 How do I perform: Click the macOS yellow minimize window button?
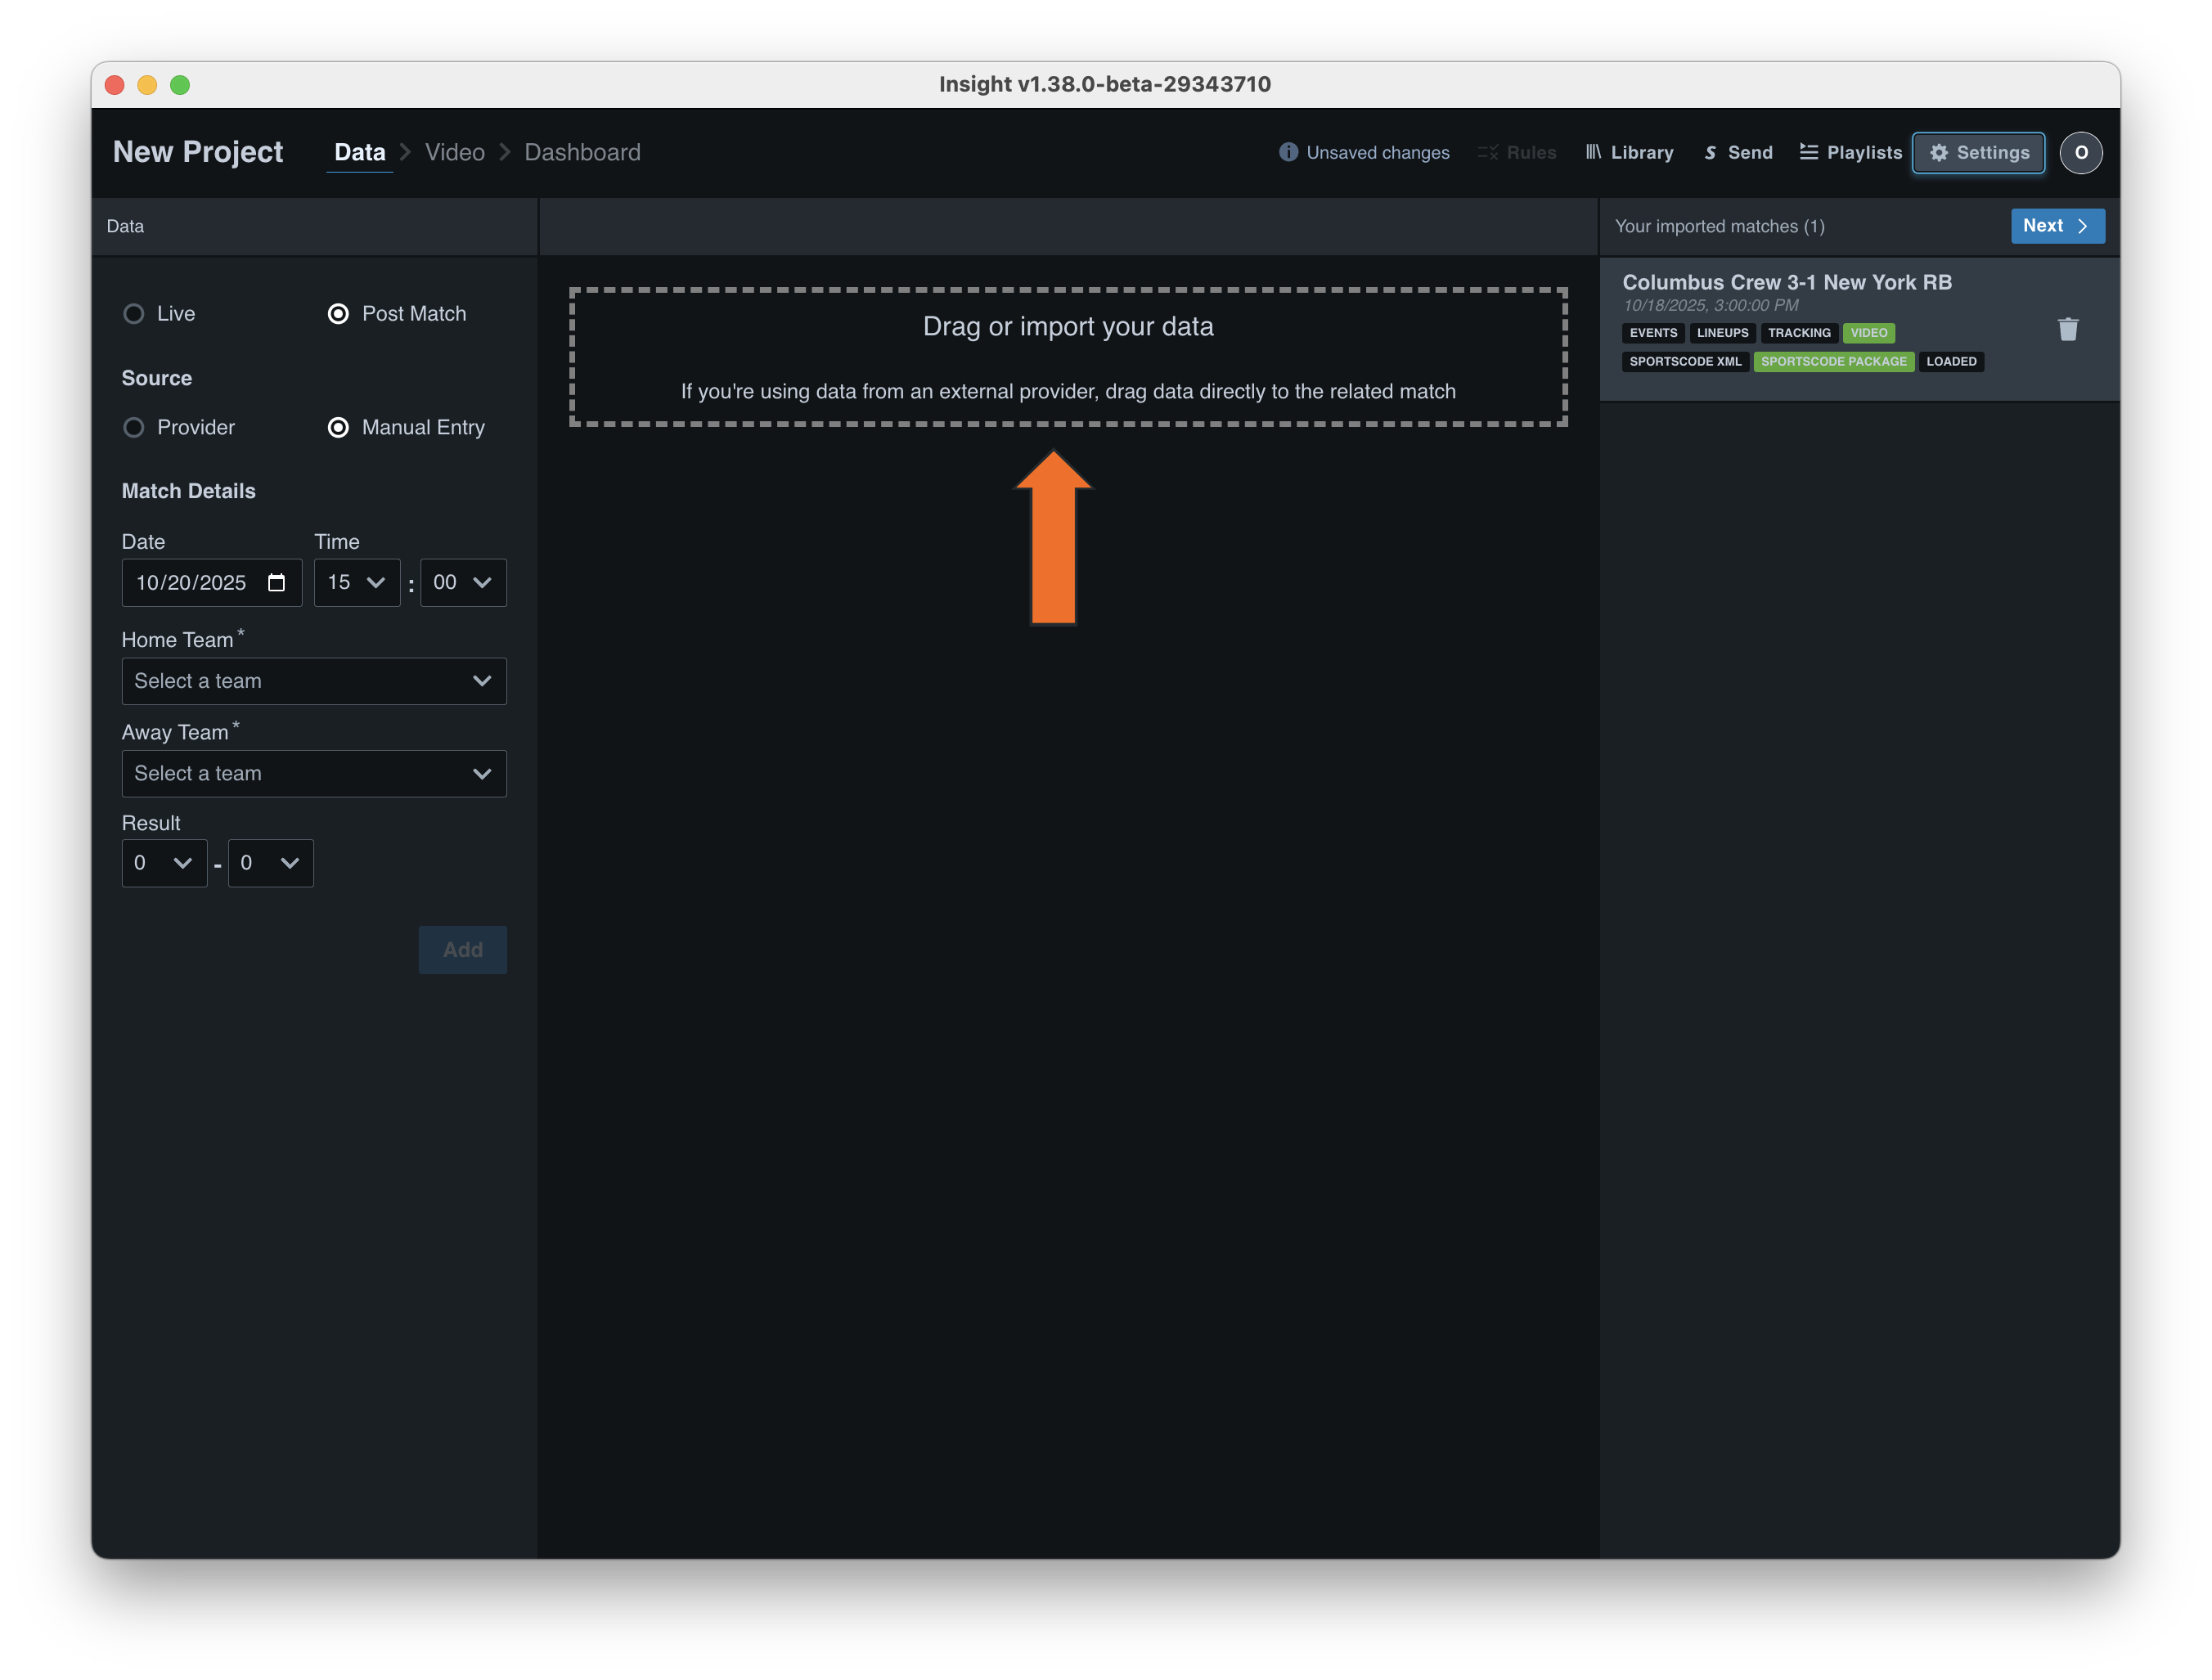pos(147,85)
